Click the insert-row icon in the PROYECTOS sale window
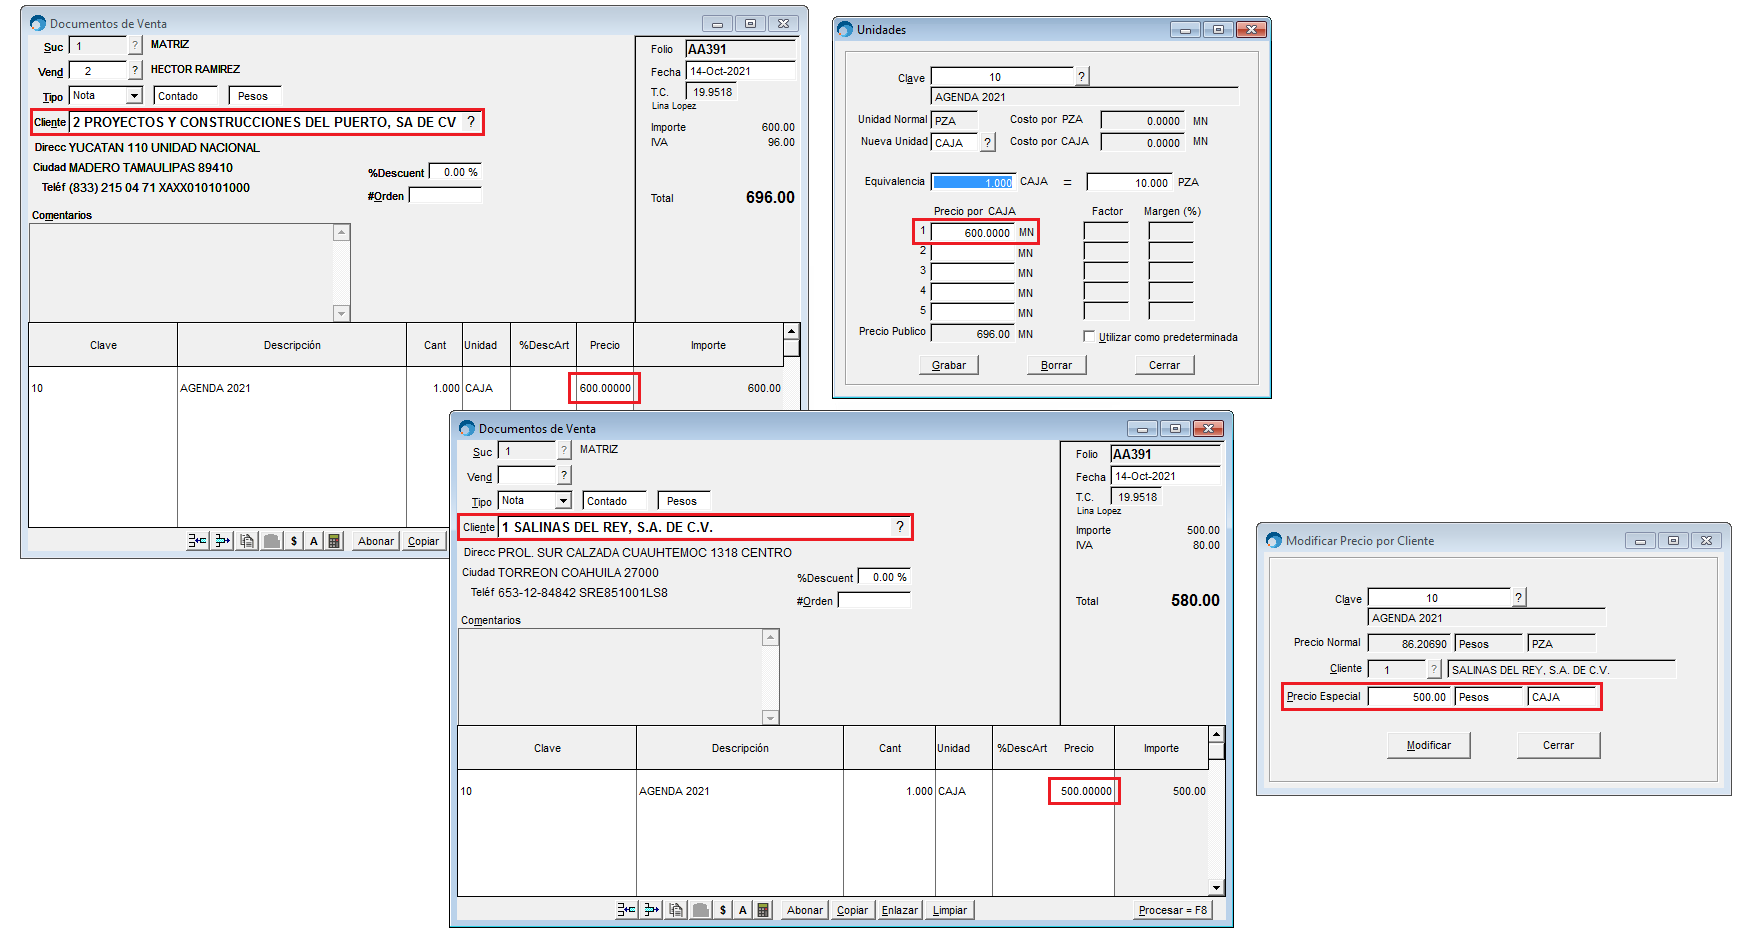The image size is (1762, 936). (x=197, y=541)
